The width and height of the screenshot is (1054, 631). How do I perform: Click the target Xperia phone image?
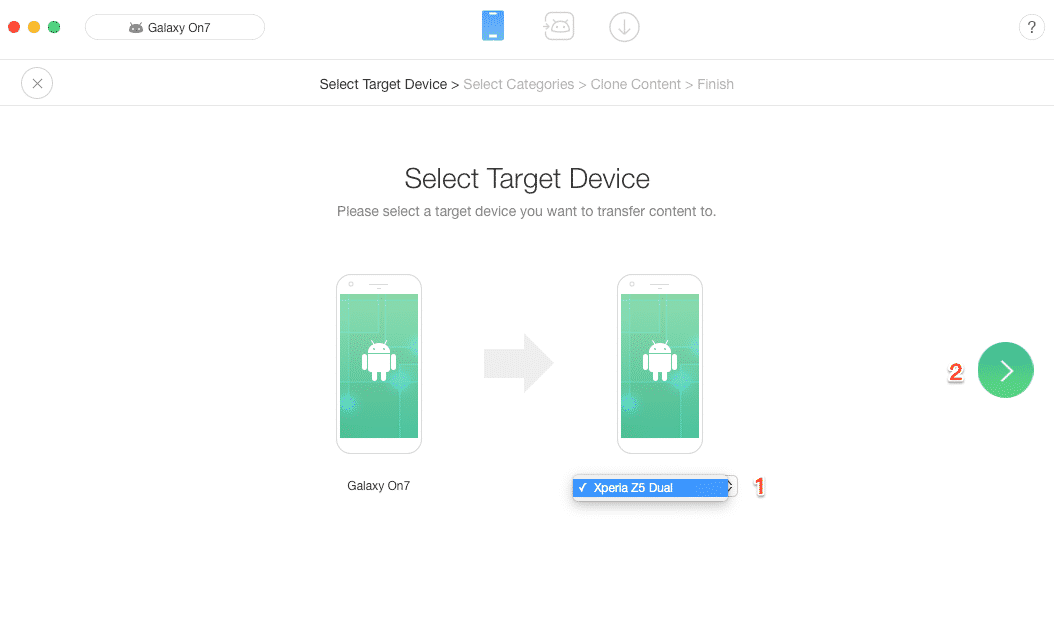pyautogui.click(x=660, y=364)
